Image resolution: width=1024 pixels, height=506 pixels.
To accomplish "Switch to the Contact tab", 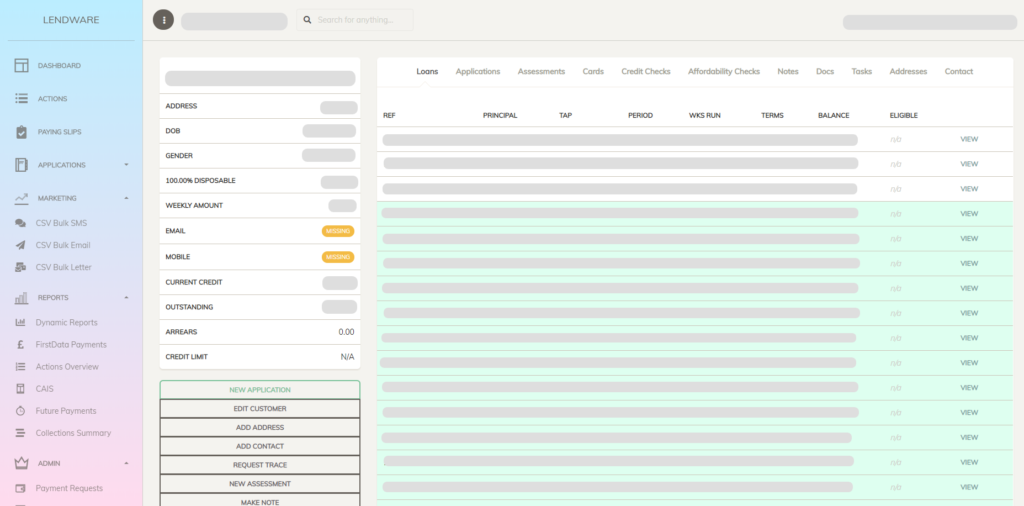I will coord(959,72).
